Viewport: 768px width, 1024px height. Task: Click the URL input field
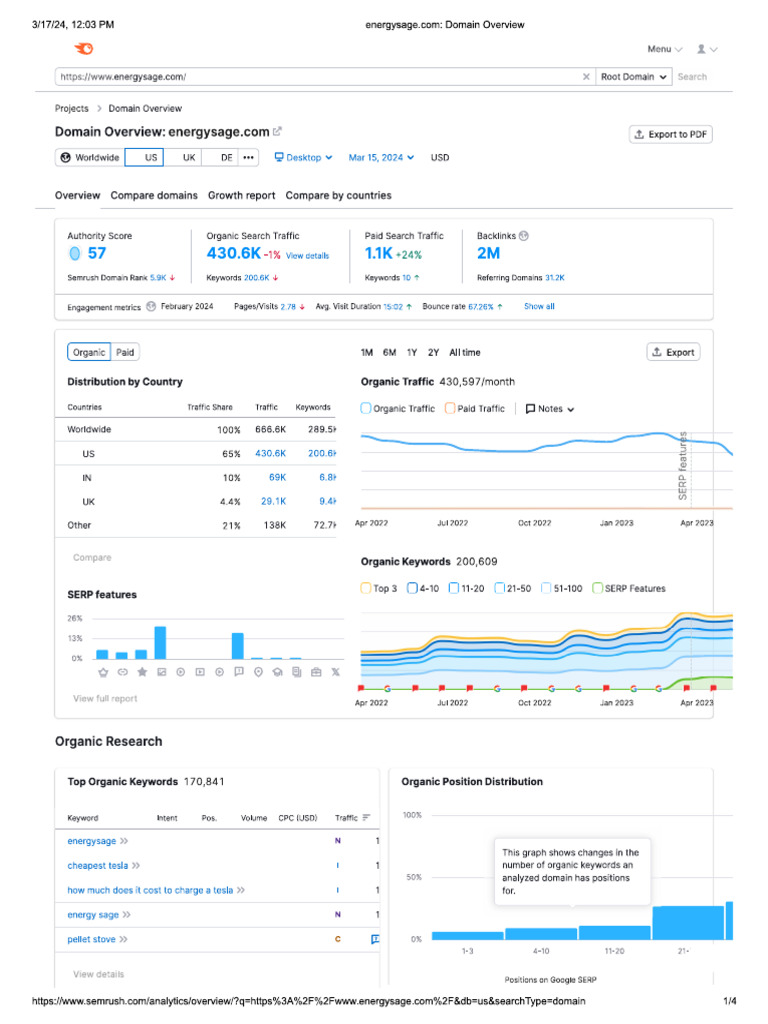pyautogui.click(x=320, y=77)
